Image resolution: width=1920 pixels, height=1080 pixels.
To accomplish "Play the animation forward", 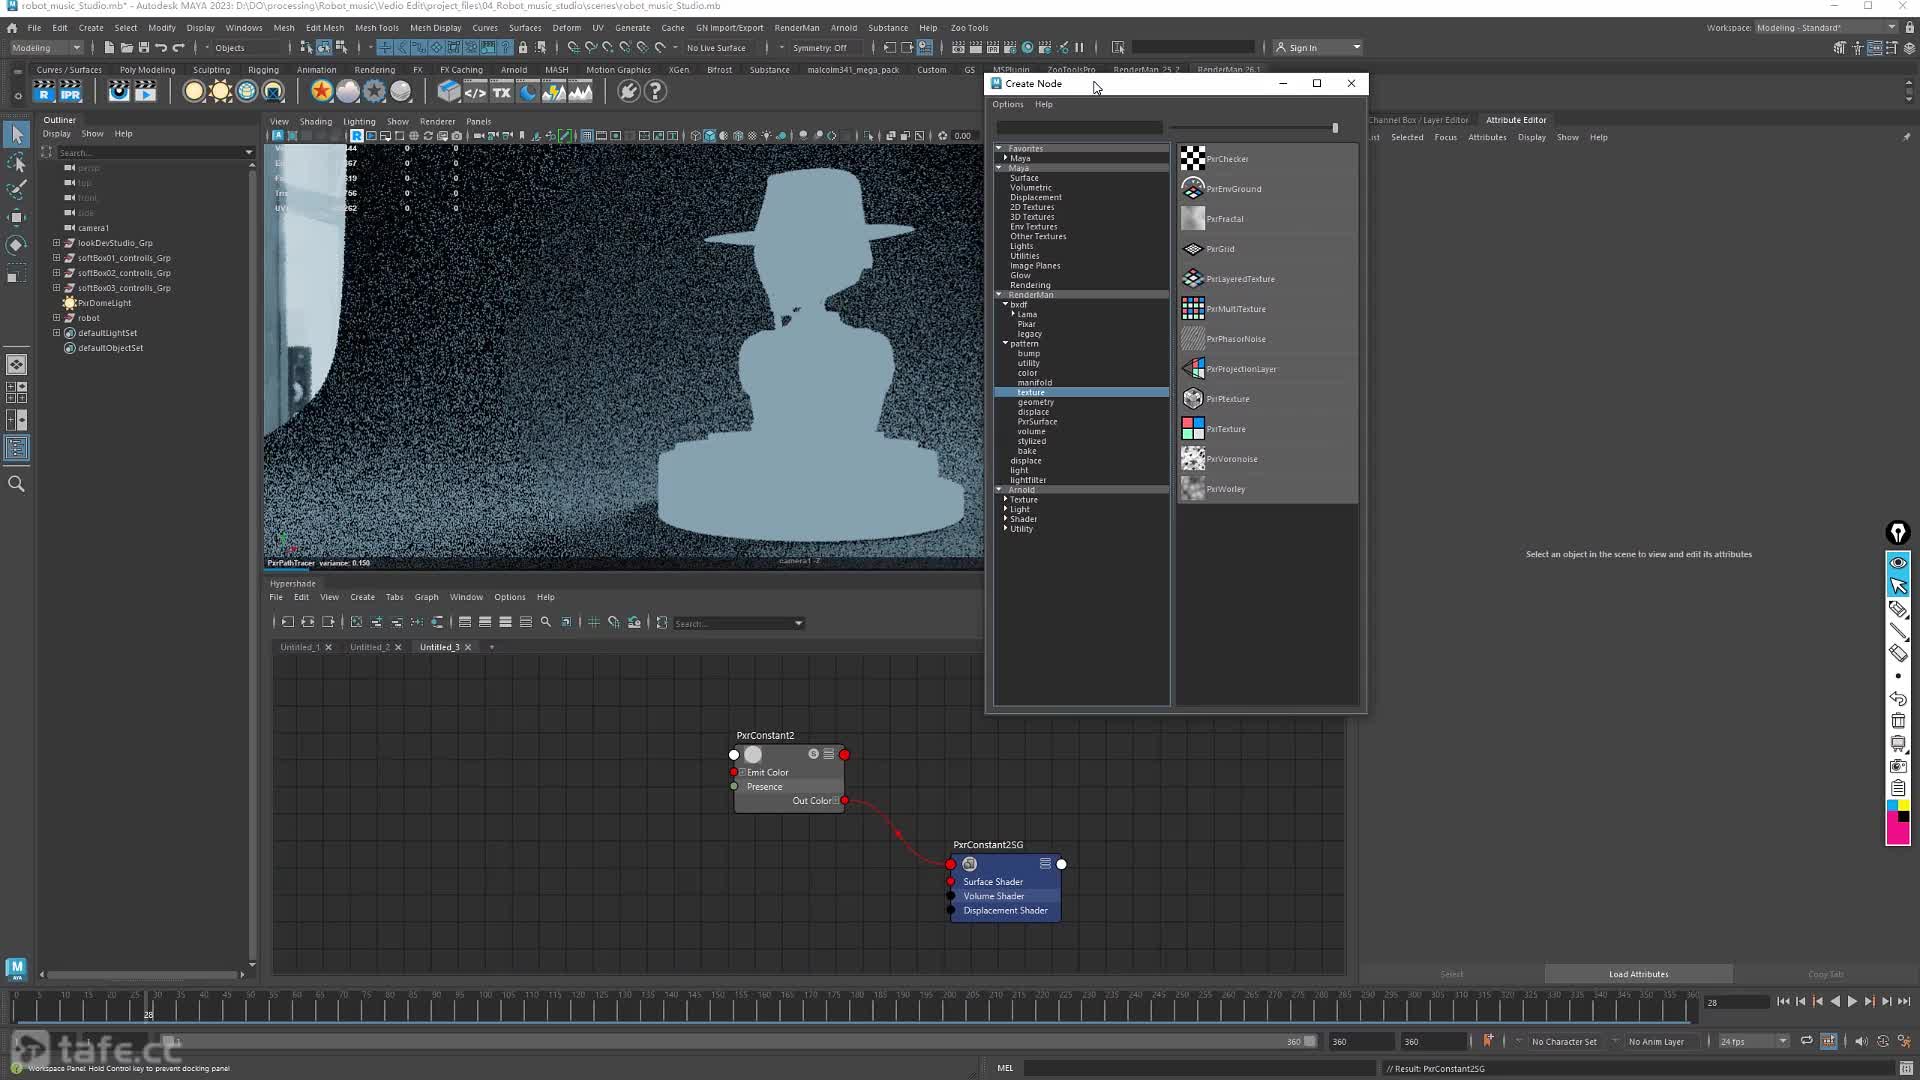I will pyautogui.click(x=1852, y=1001).
